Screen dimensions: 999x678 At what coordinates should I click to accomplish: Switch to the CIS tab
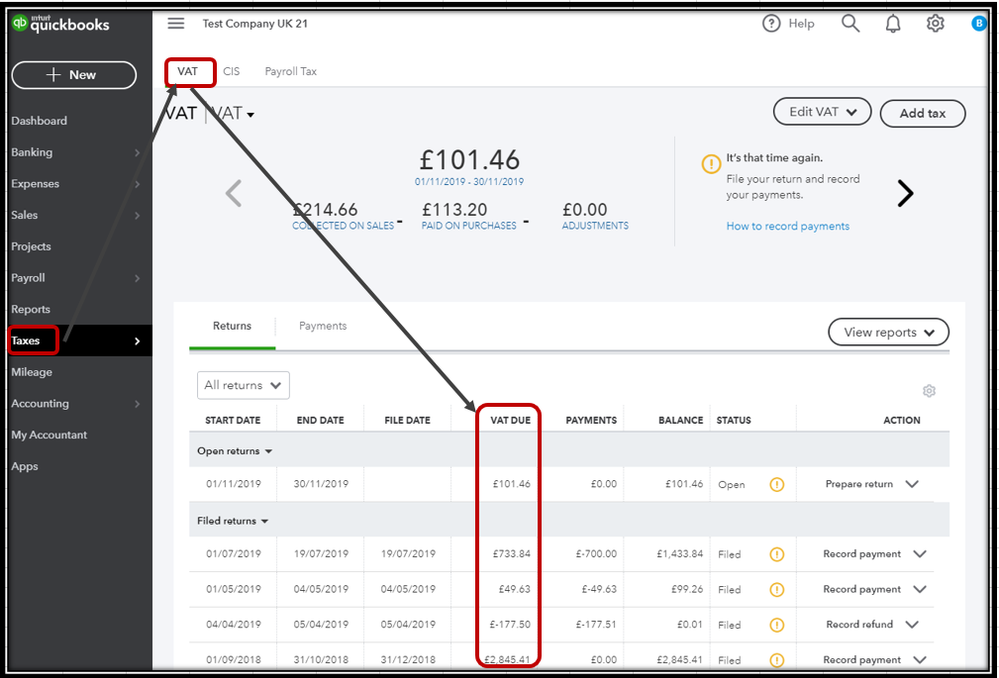(231, 71)
